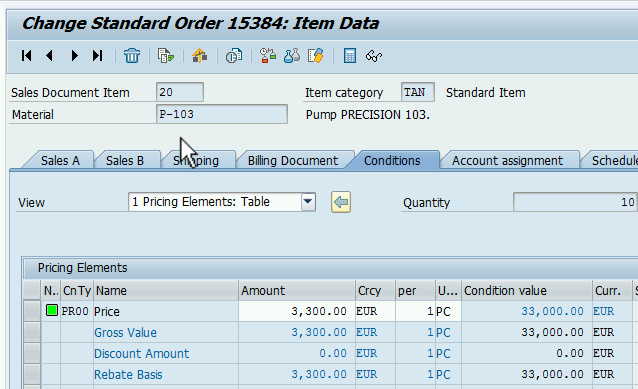Click the house with arrow toolbar icon
The image size is (638, 389).
coord(200,56)
